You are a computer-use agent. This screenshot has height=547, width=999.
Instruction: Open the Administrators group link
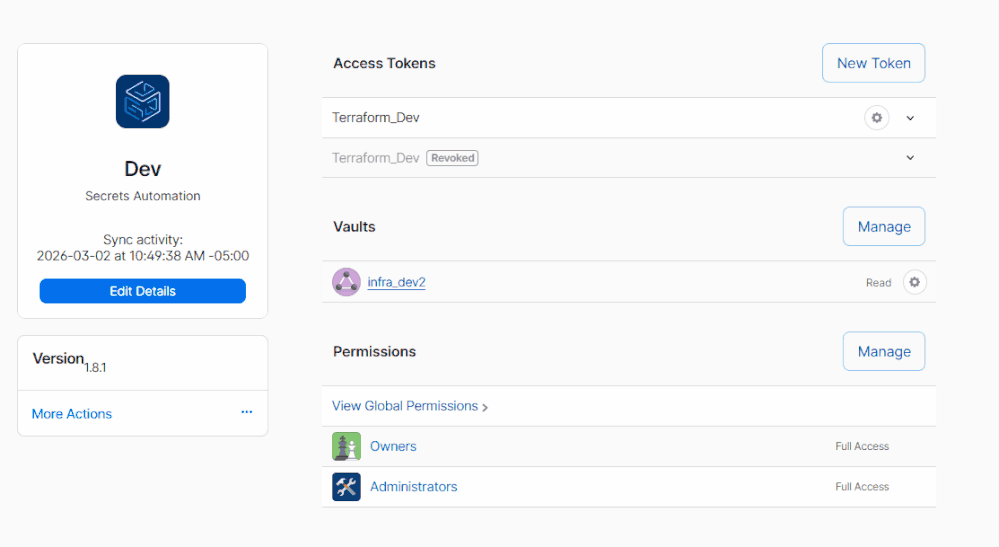[413, 487]
